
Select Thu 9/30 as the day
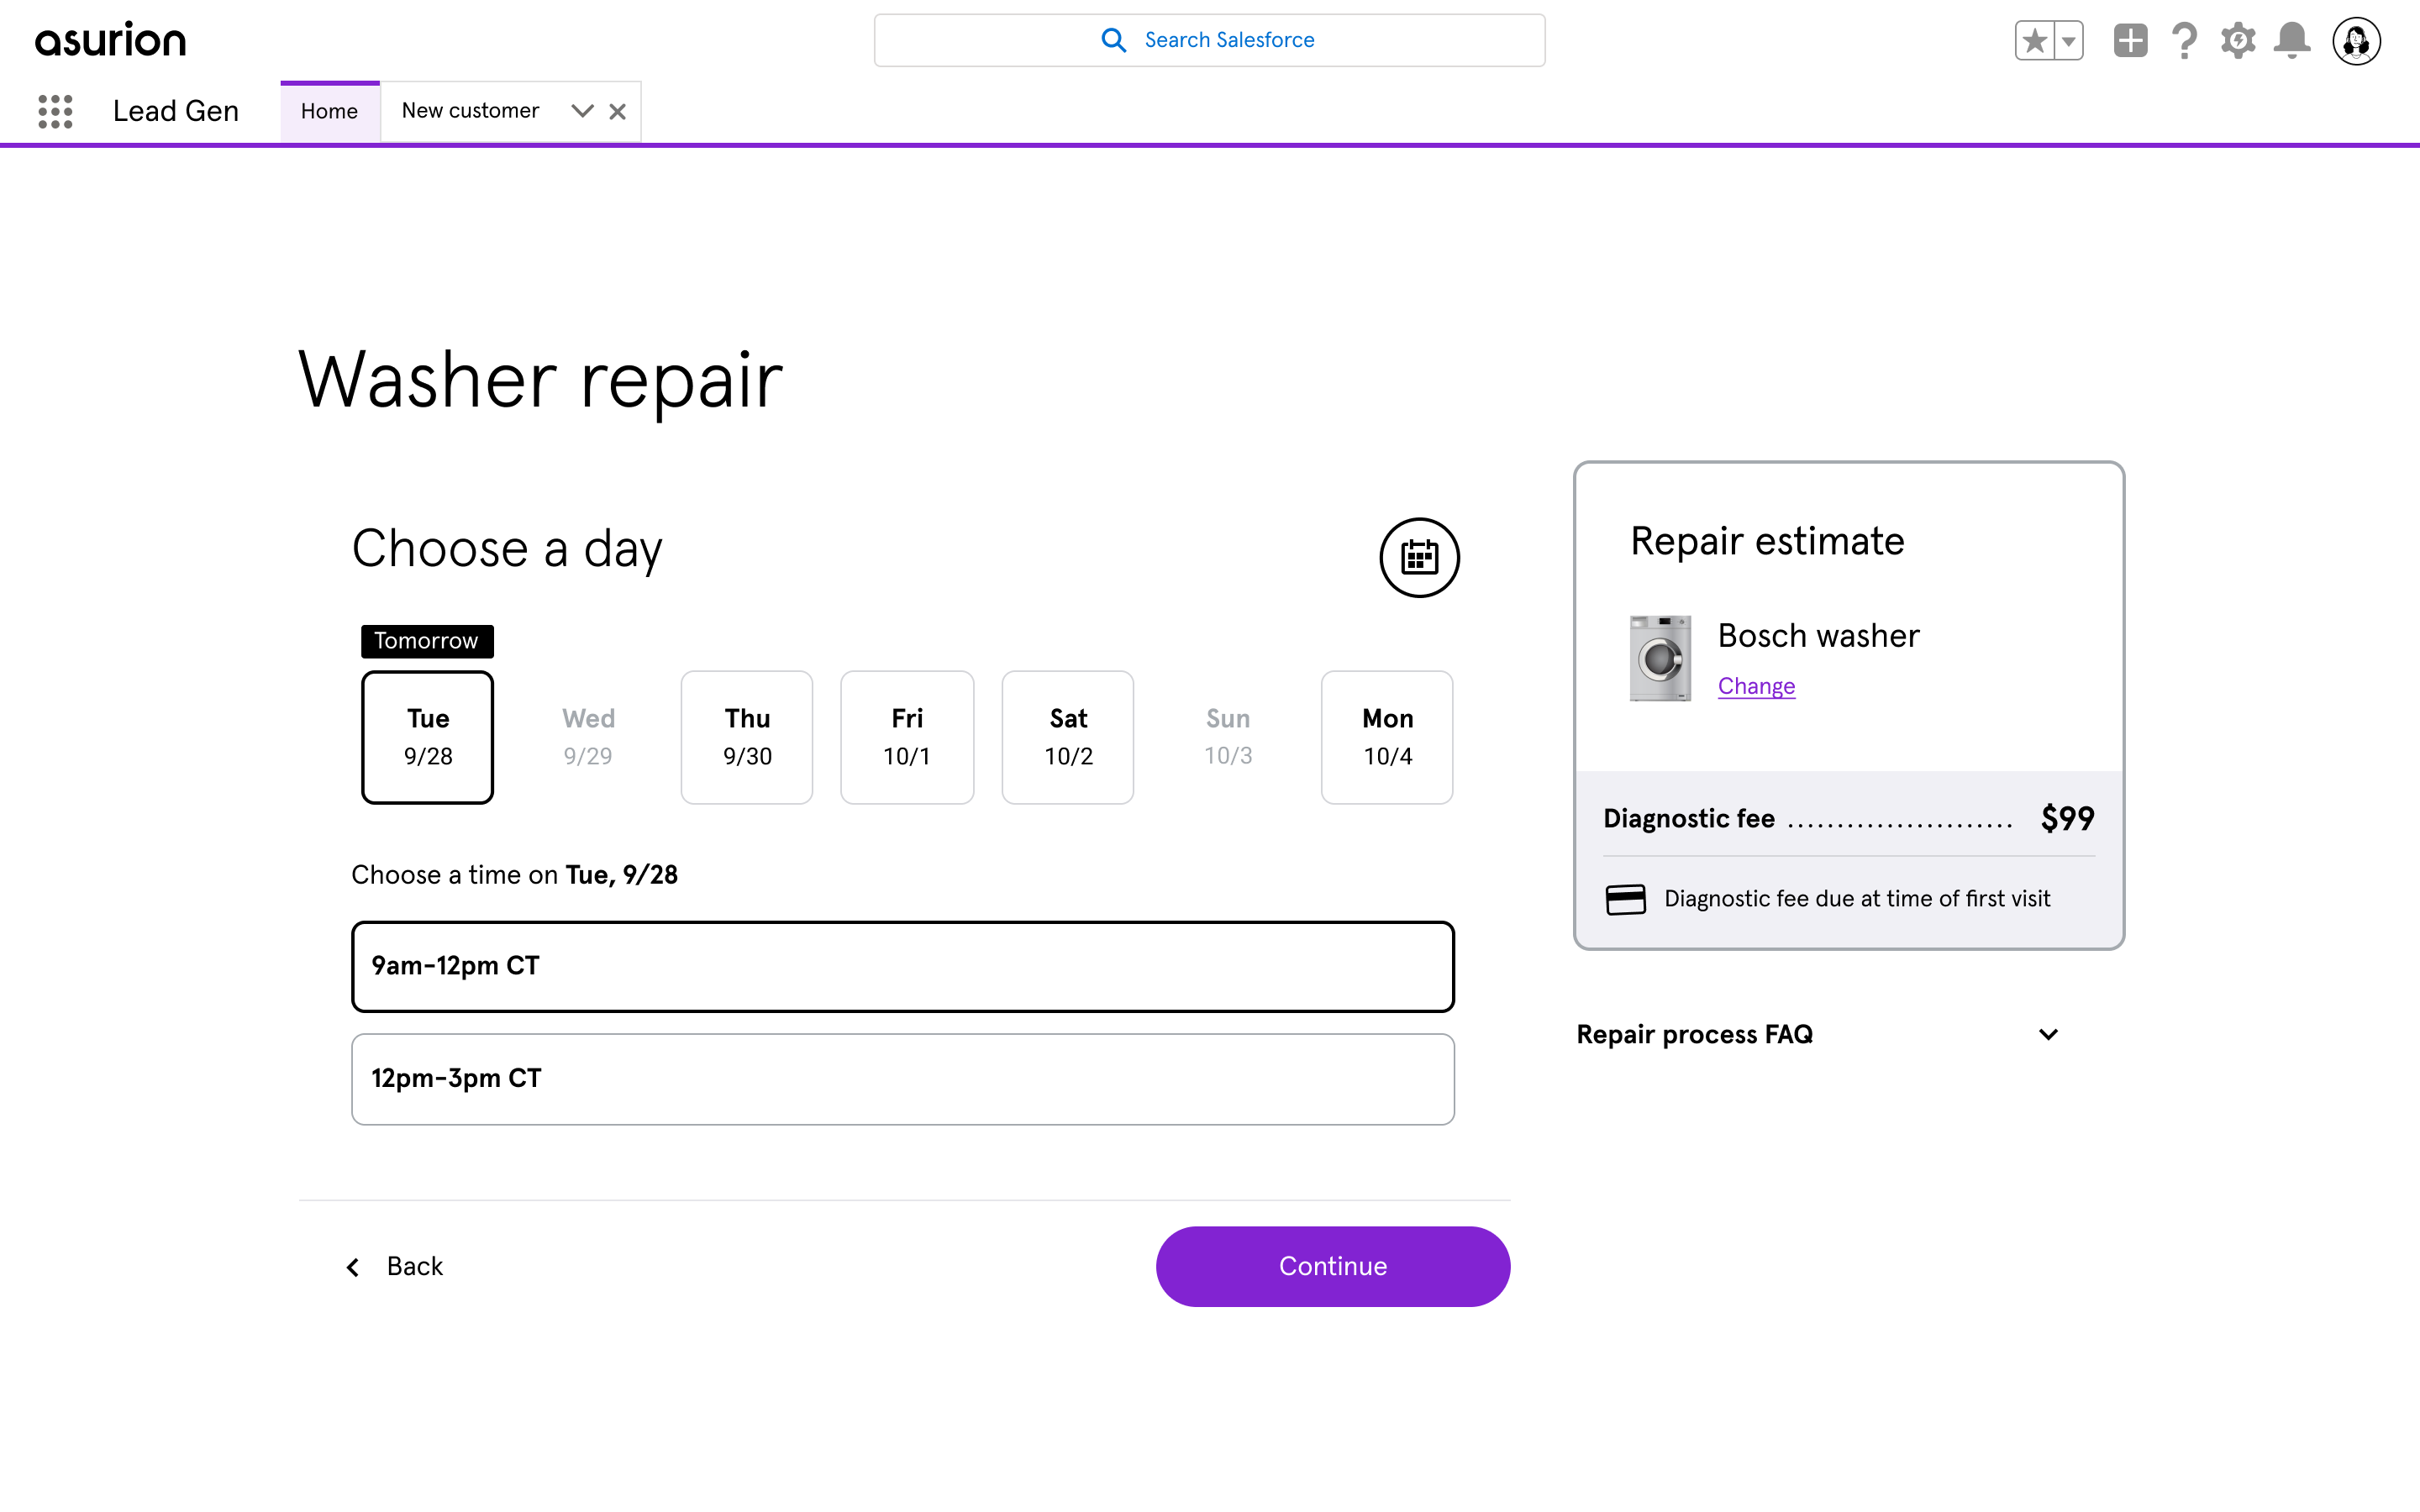coord(747,737)
